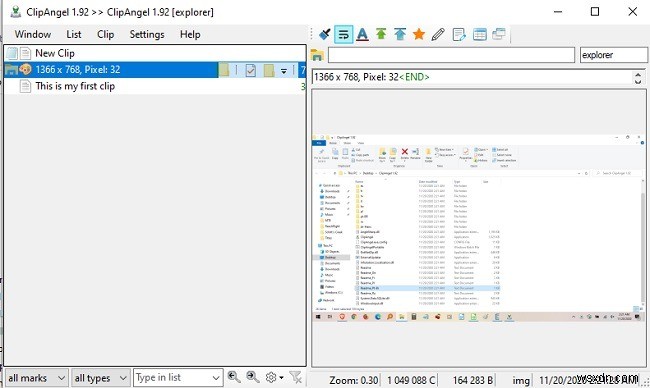650x388 pixels.
Task: Select 'This is my first clip' entry
Action: 155,86
